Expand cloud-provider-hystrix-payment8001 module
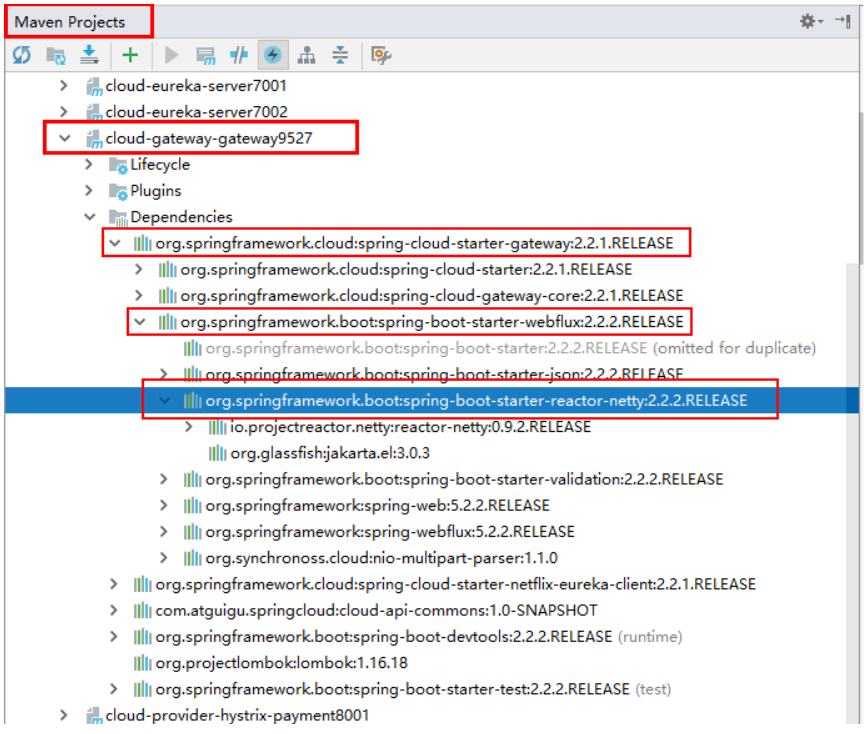 (64, 715)
